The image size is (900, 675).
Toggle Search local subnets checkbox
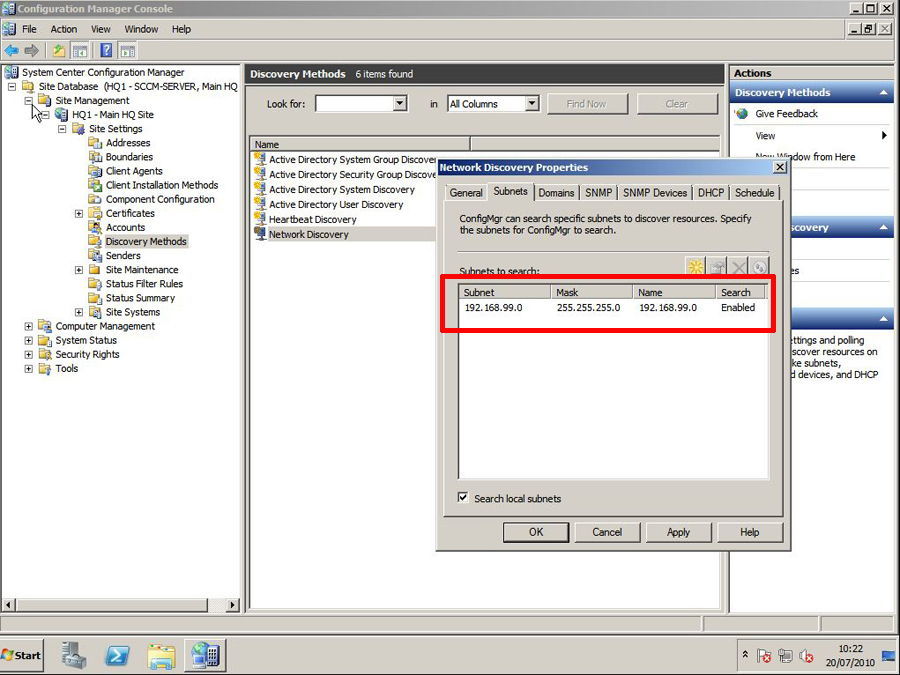click(x=463, y=498)
